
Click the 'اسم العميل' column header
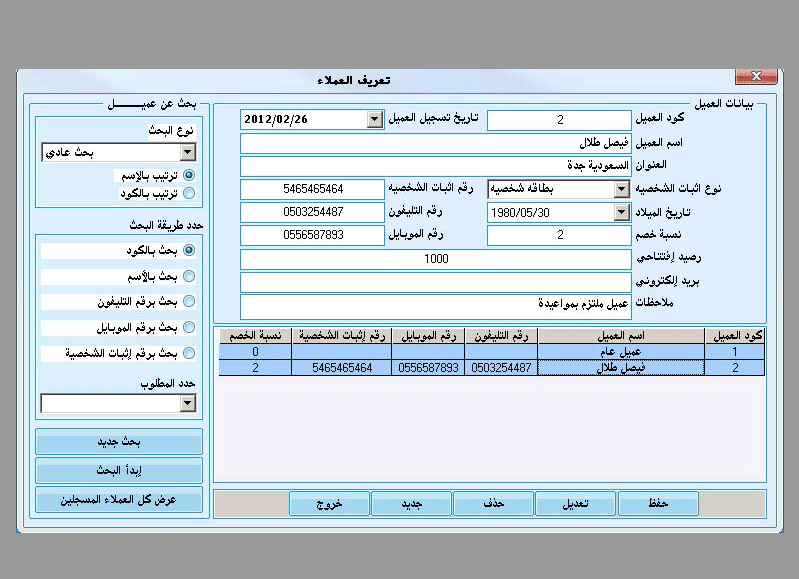(621, 335)
